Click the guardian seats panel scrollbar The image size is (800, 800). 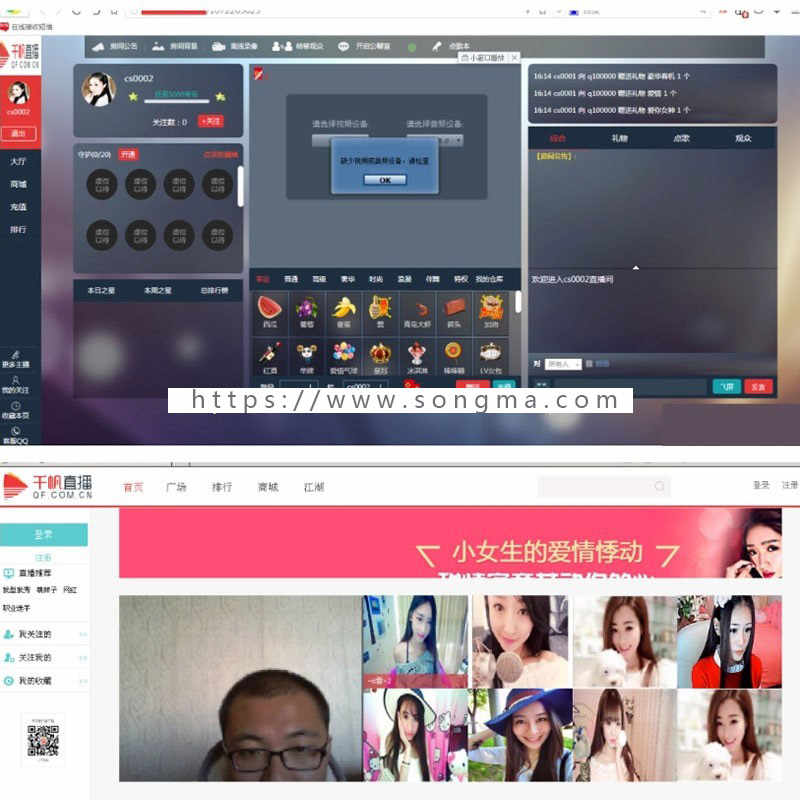click(x=240, y=186)
